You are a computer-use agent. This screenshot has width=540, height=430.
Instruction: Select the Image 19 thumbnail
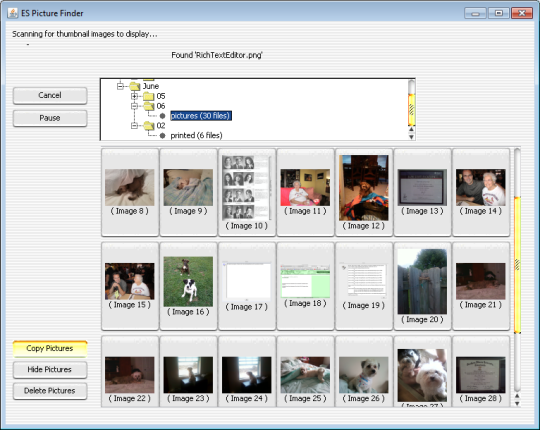coord(364,286)
